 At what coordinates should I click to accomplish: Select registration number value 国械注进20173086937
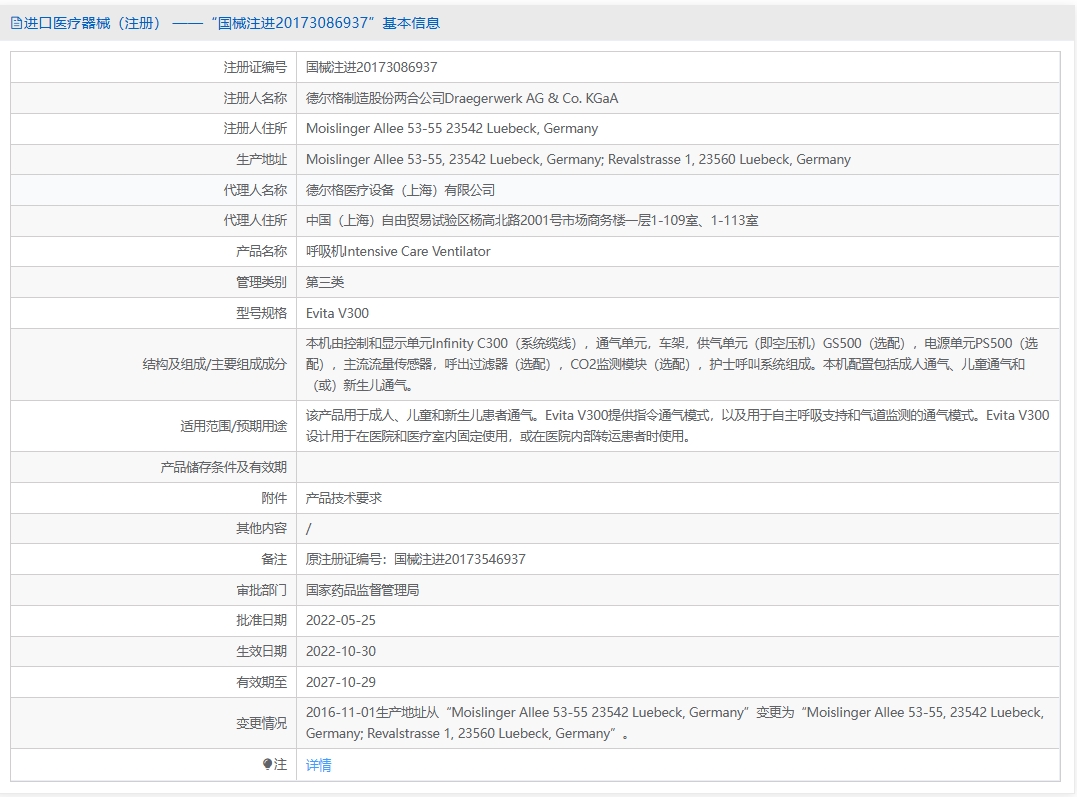[372, 67]
